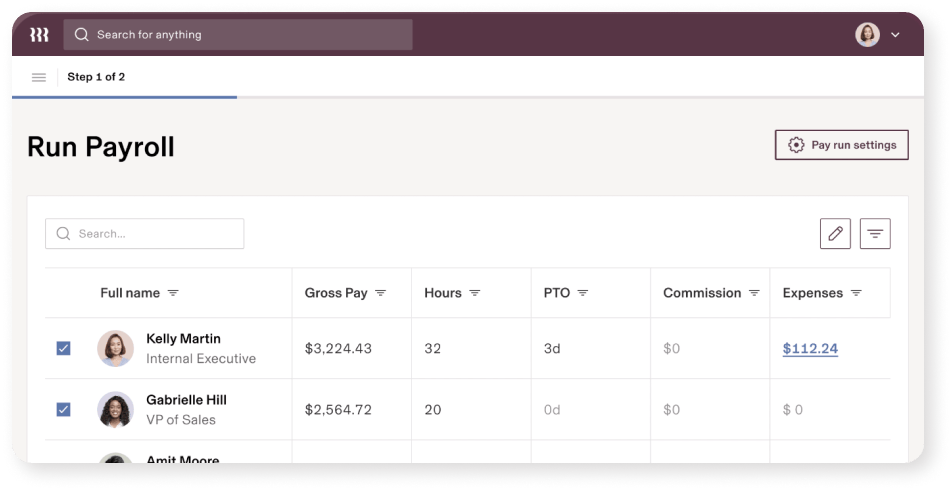Click Kelly Martin's hours value 32
The height and width of the screenshot is (491, 952).
pos(432,348)
